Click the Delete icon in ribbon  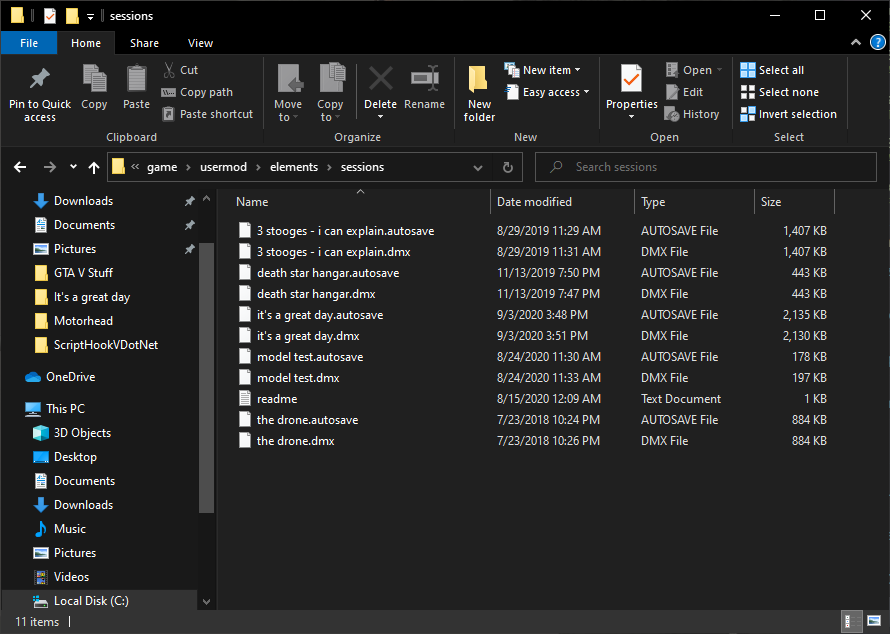[380, 78]
